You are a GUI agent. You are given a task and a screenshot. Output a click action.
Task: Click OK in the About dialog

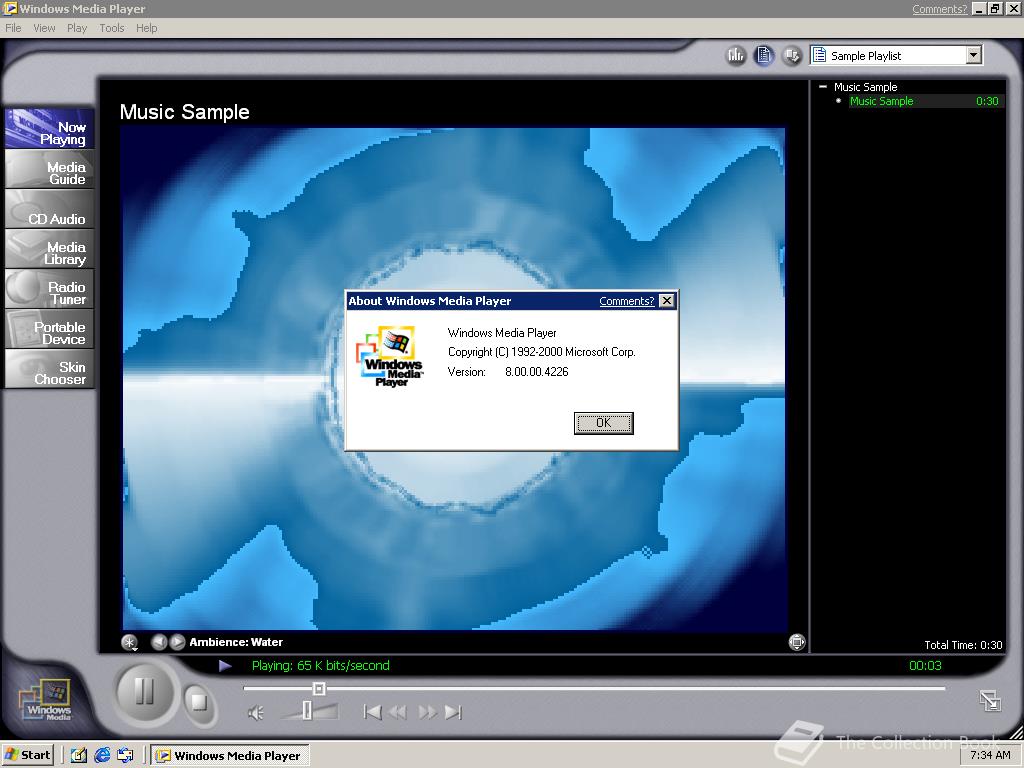603,423
